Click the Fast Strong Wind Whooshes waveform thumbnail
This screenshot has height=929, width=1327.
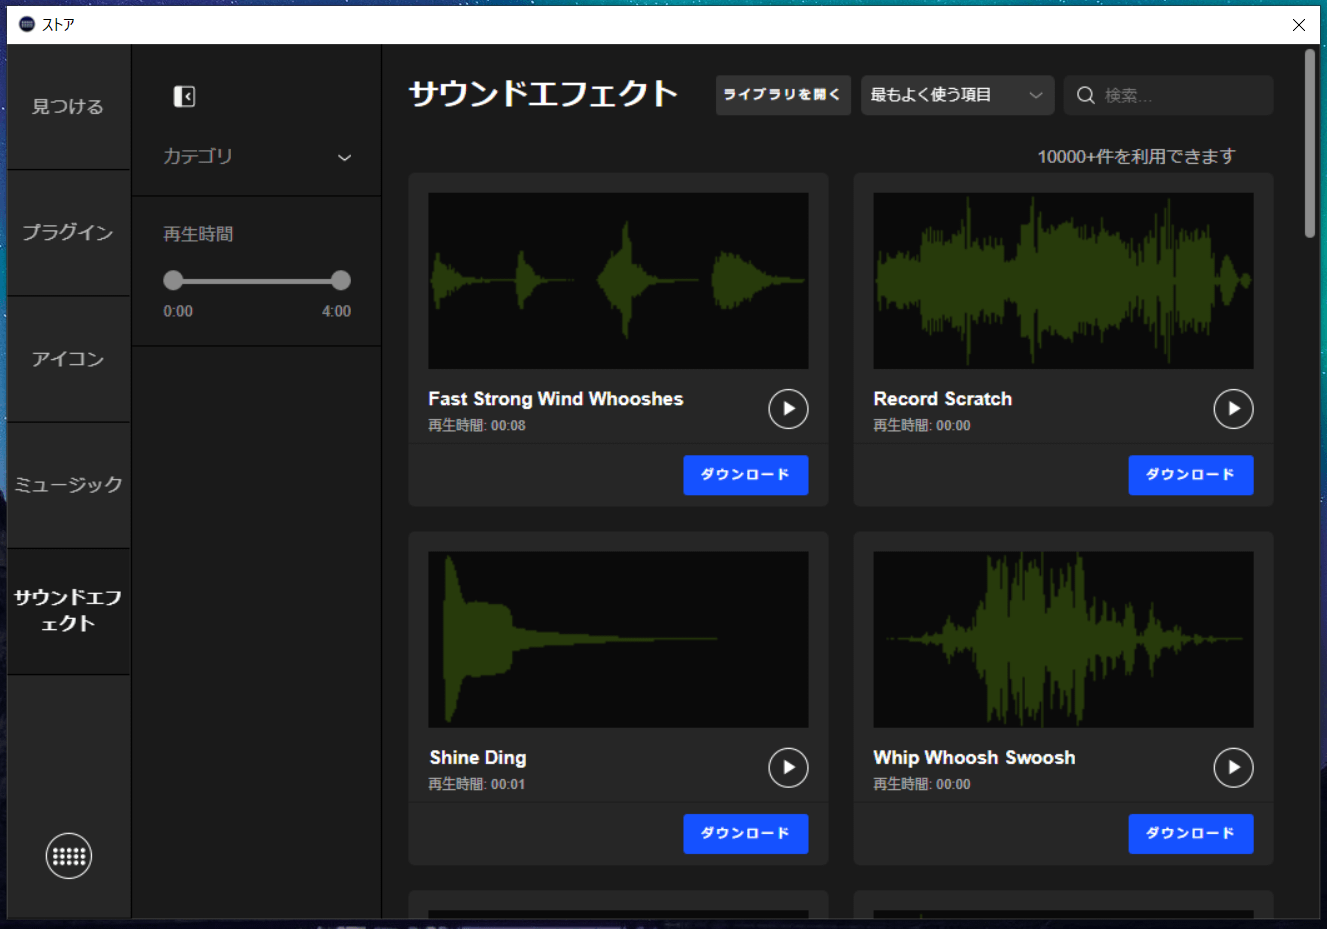coord(618,281)
